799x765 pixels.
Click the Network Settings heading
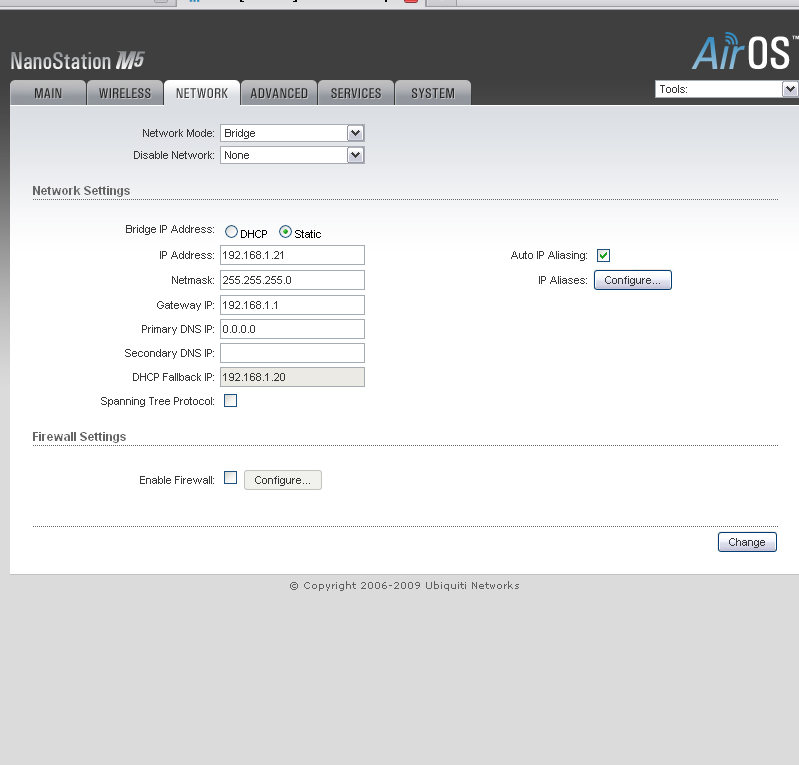pyautogui.click(x=81, y=191)
